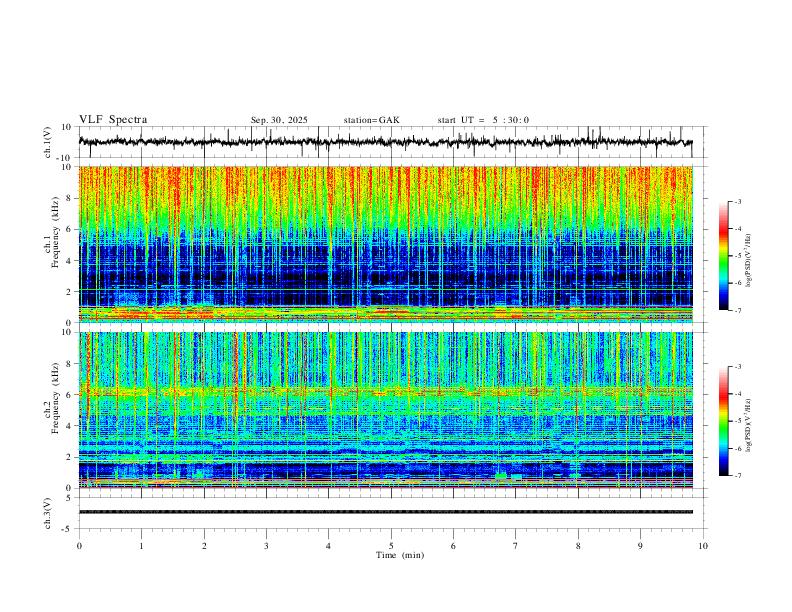Click the ch.3 black horizontal voltage trace

click(386, 512)
